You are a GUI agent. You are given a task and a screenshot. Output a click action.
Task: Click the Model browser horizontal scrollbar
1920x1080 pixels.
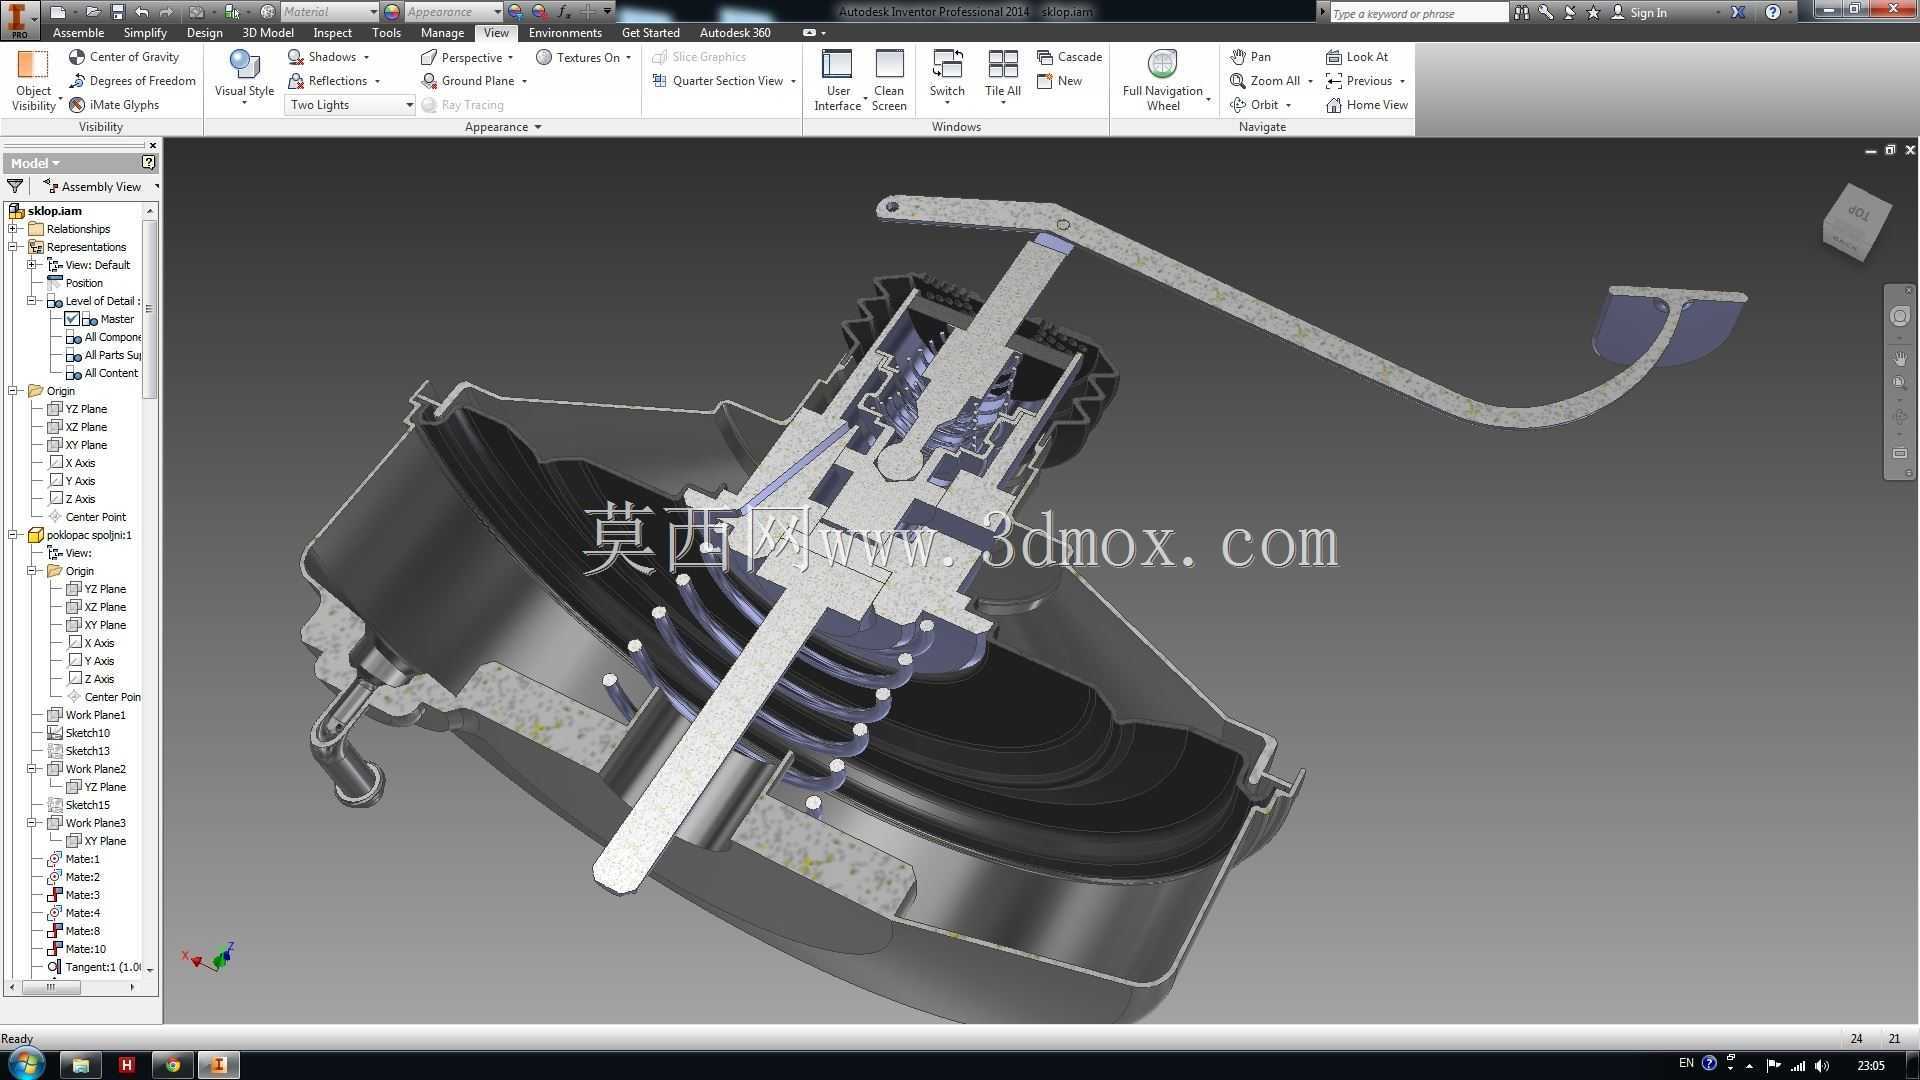49,987
